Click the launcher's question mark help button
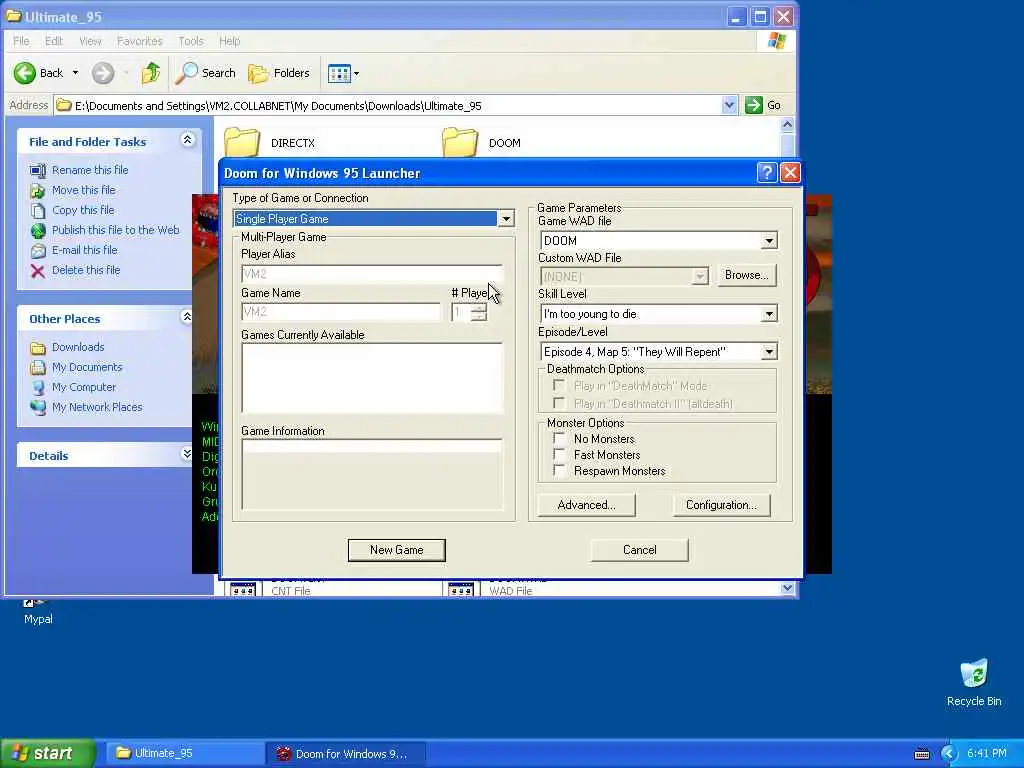This screenshot has width=1024, height=768. (x=767, y=172)
